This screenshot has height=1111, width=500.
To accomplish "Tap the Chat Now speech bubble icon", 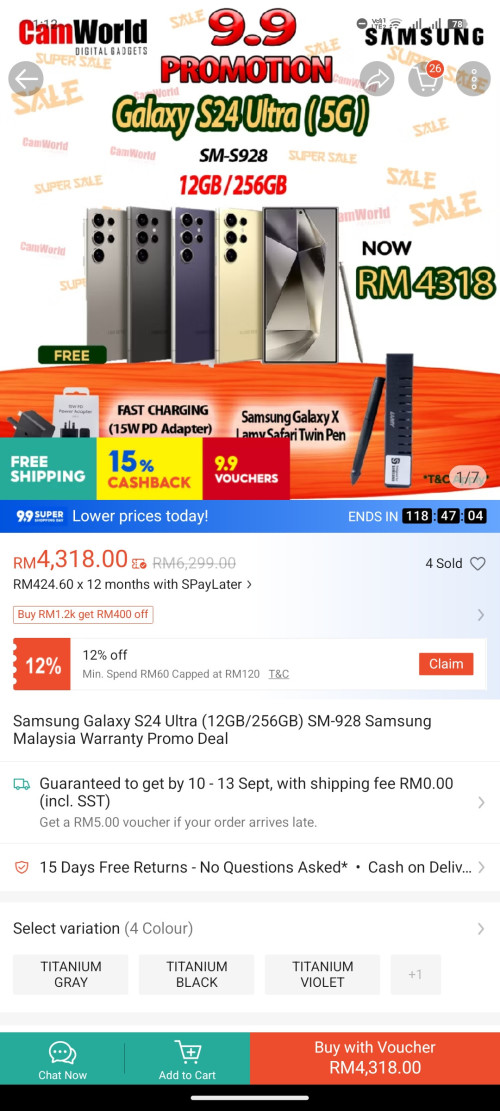I will click(62, 1053).
